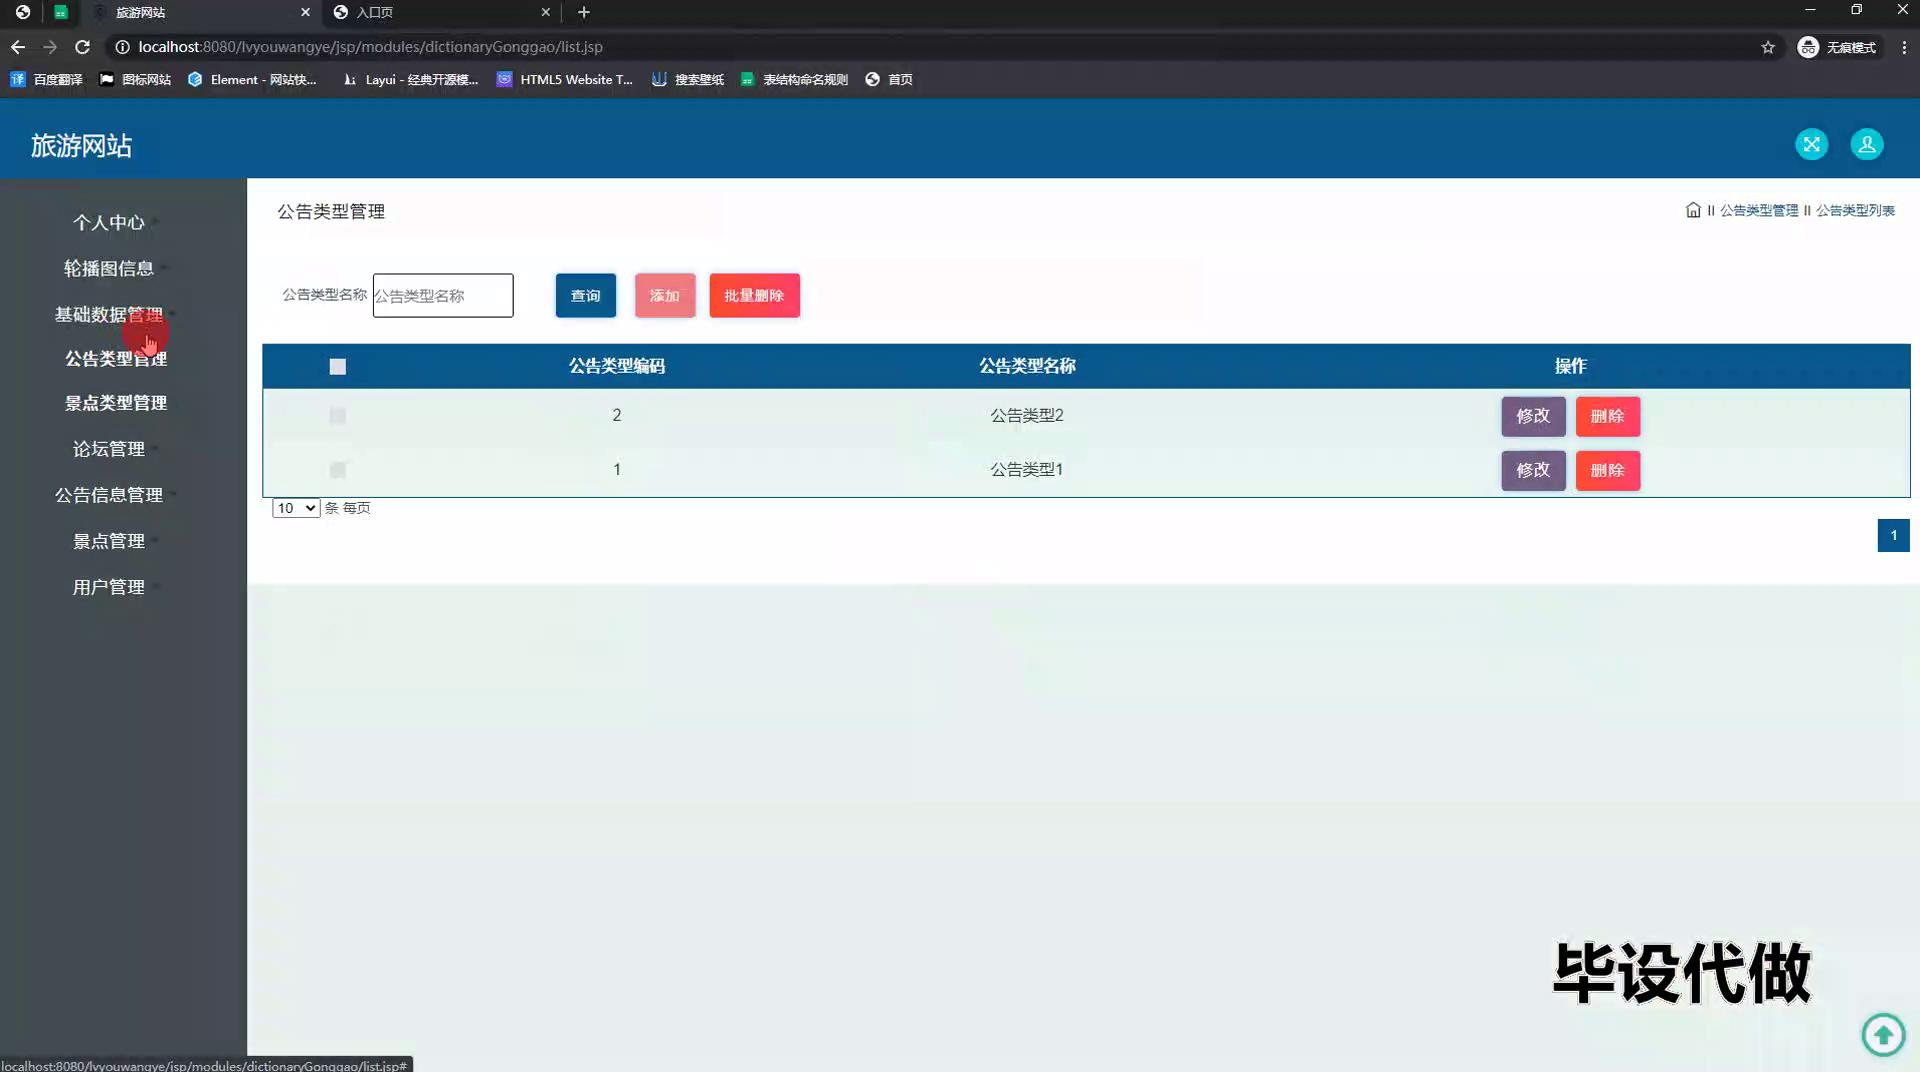This screenshot has height=1072, width=1920.
Task: Click the 公告类型编码 column header
Action: coord(617,366)
